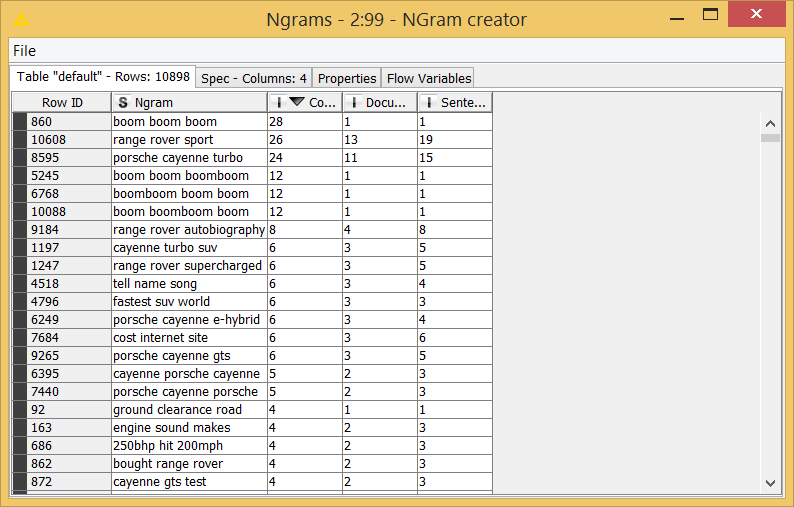Click the integer type icon in Docu... header
This screenshot has height=507, width=794.
[x=353, y=103]
